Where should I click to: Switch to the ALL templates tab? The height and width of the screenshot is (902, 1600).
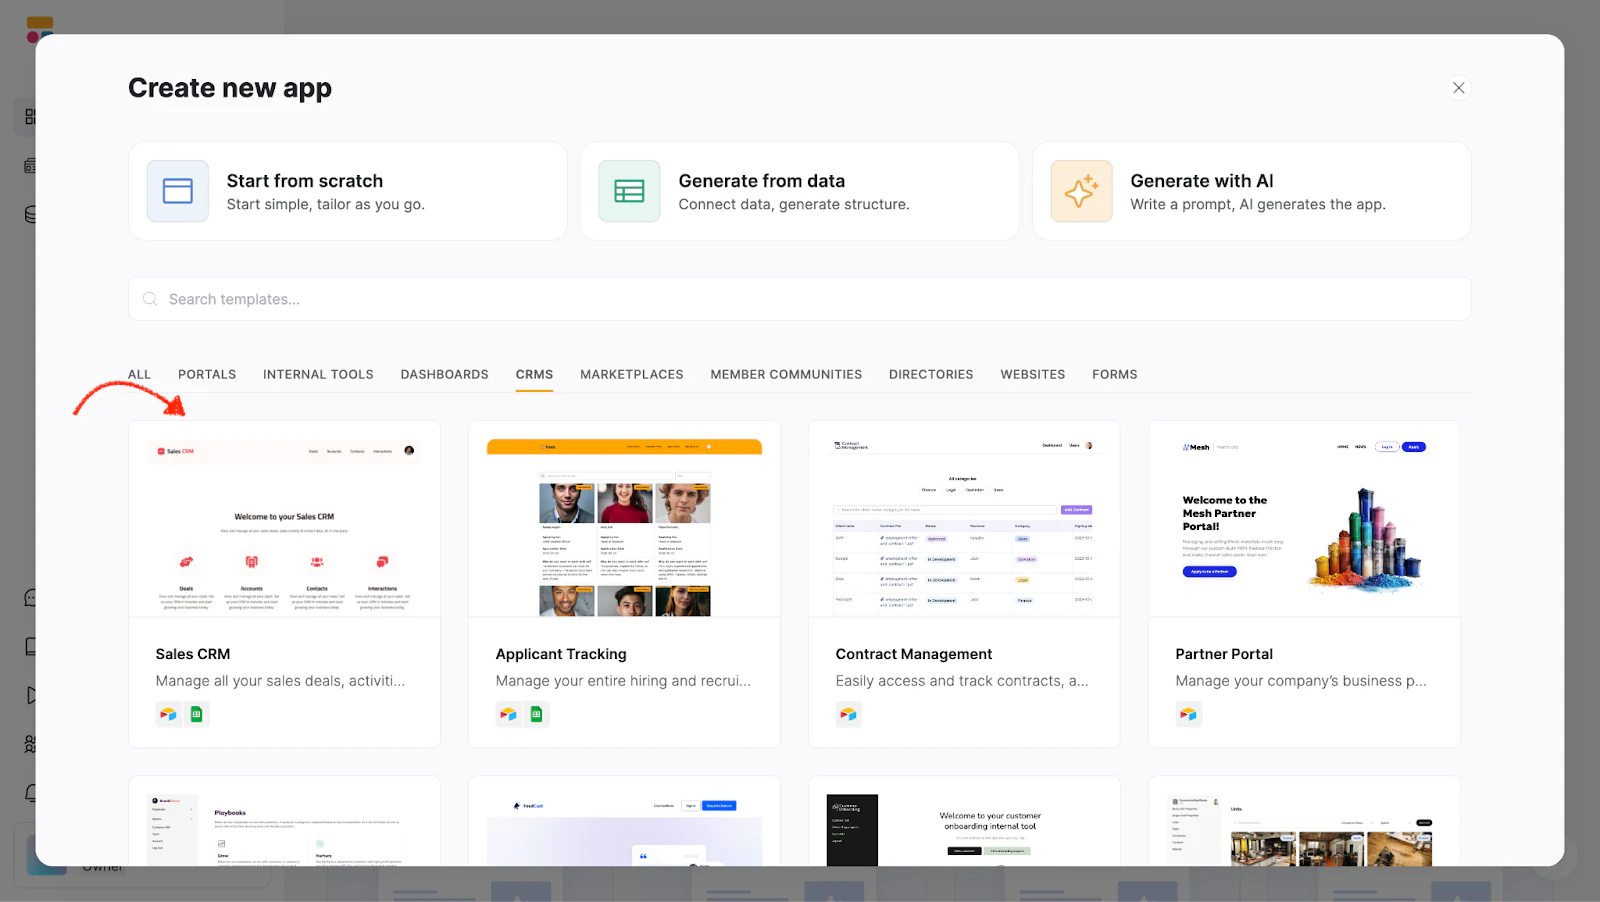140,374
